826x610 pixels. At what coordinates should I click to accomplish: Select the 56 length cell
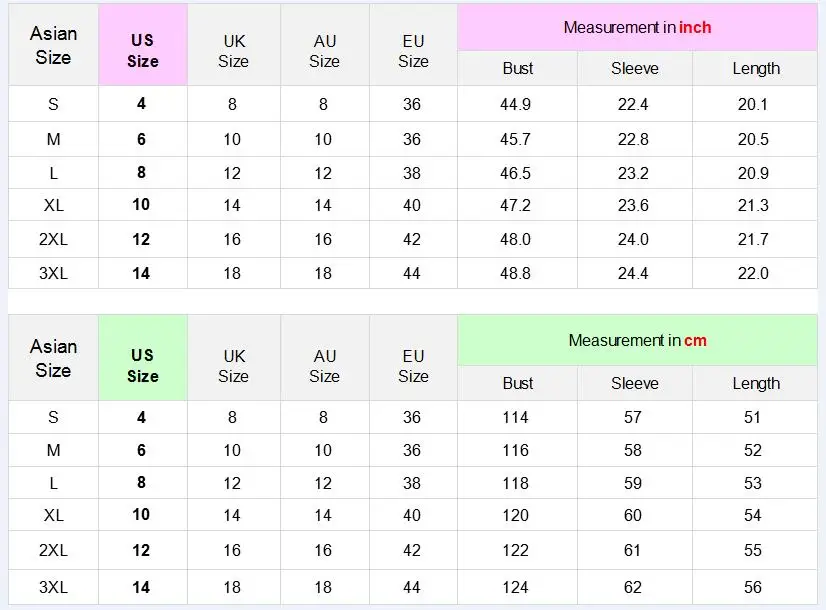pos(753,588)
